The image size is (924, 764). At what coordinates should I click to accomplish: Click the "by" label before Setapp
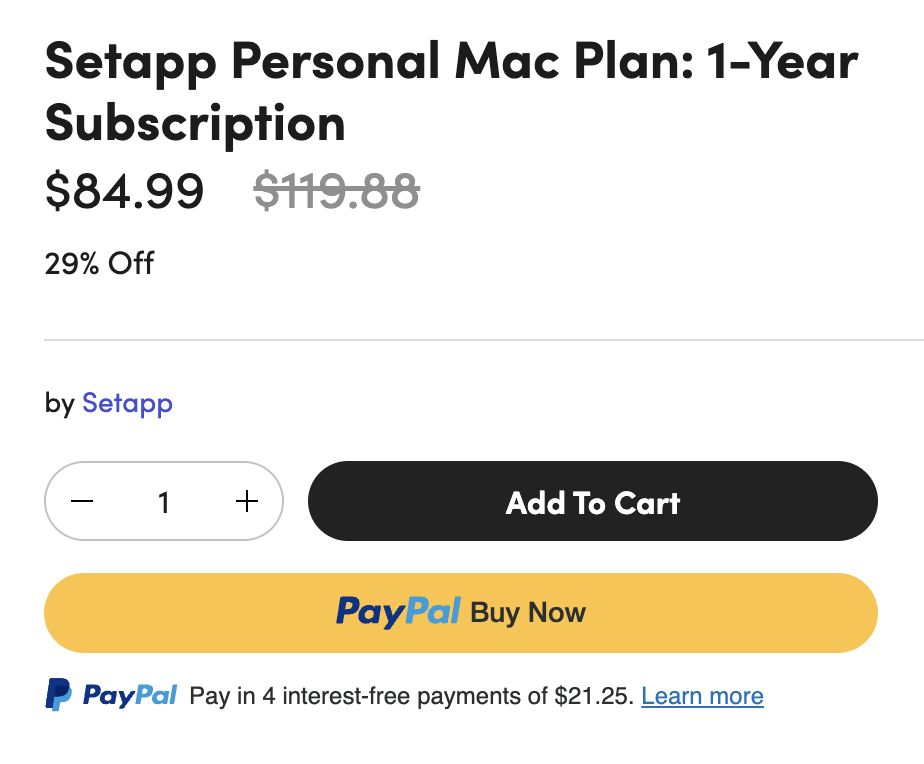tap(60, 404)
